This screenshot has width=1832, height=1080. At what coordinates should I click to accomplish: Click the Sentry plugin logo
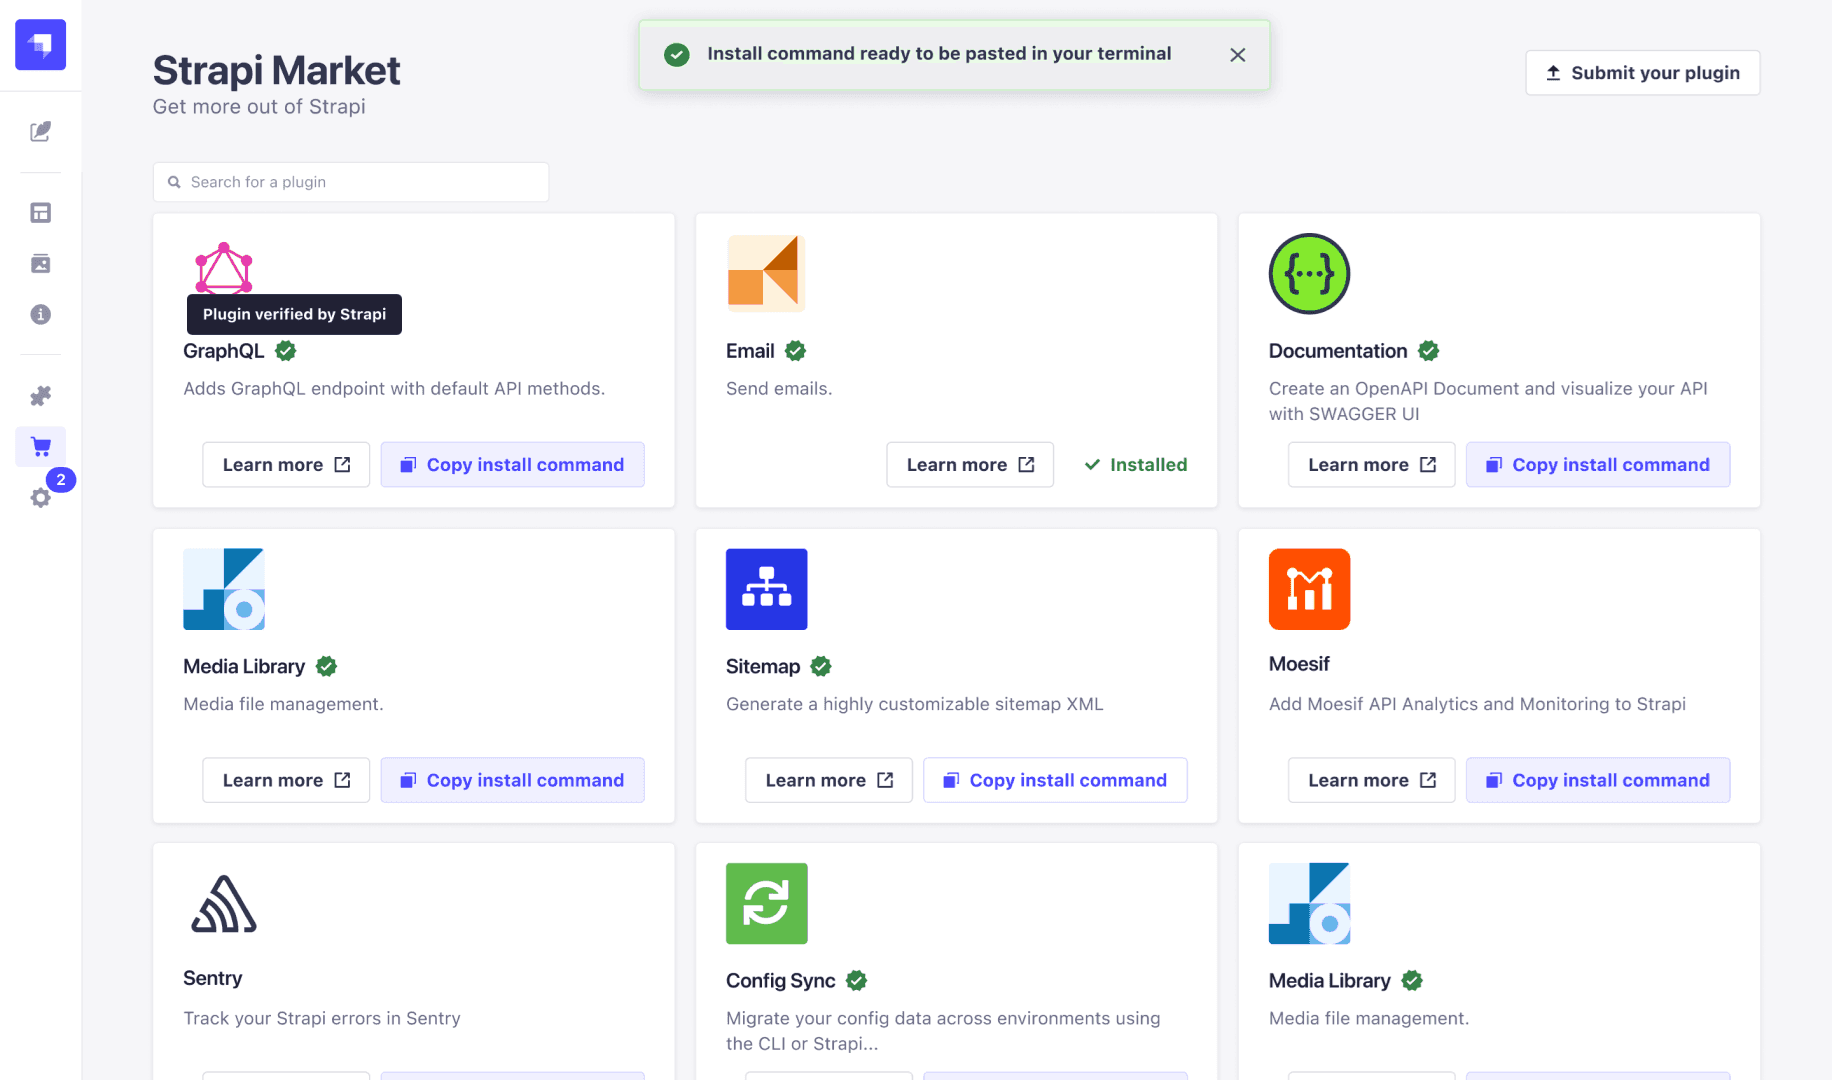tap(224, 904)
